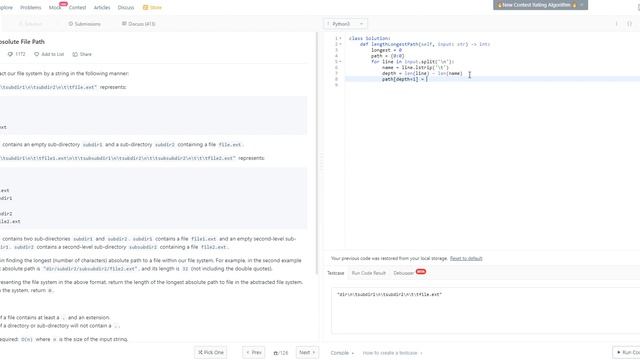Open the Discuss (413) tab
The width and height of the screenshot is (640, 360).
coord(138,24)
